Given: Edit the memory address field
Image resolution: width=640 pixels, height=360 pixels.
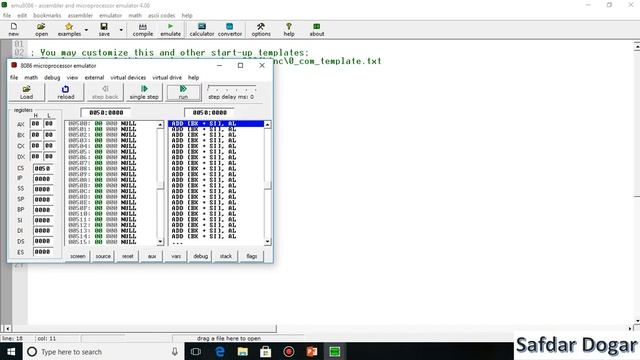Looking at the screenshot, I should 106,113.
